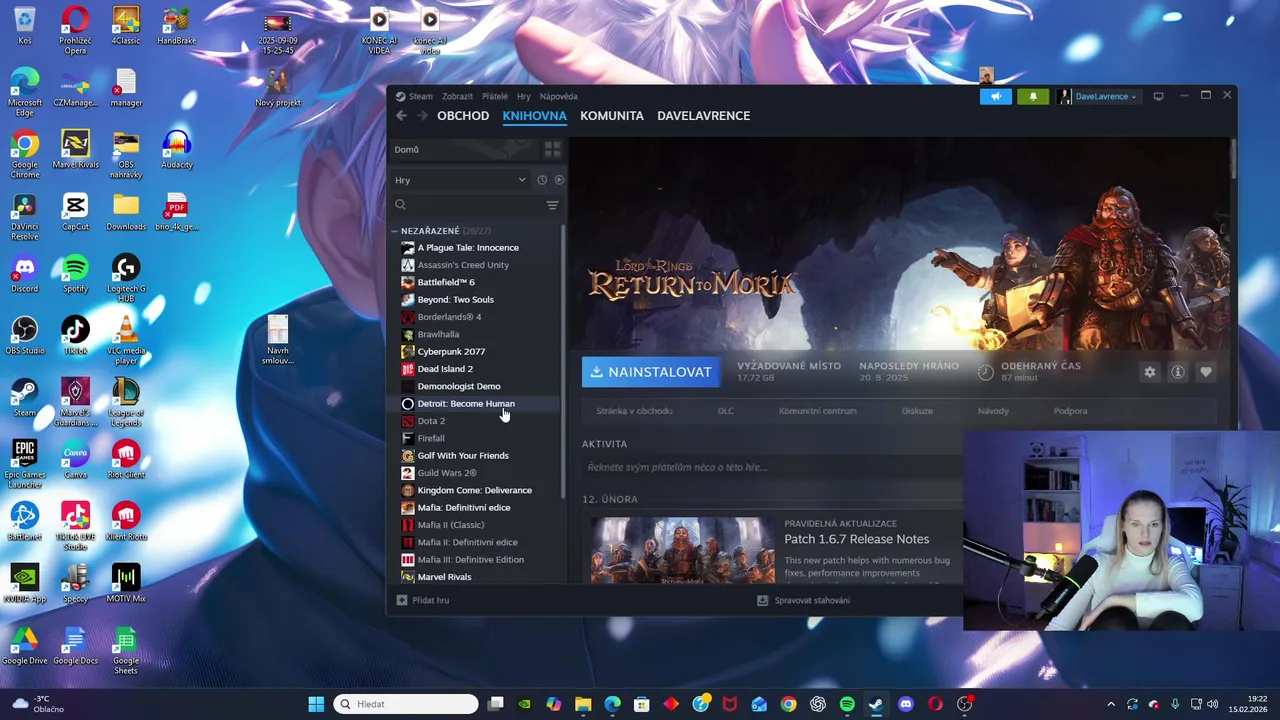Click the Windows Start button
This screenshot has width=1280, height=720.
coord(316,704)
